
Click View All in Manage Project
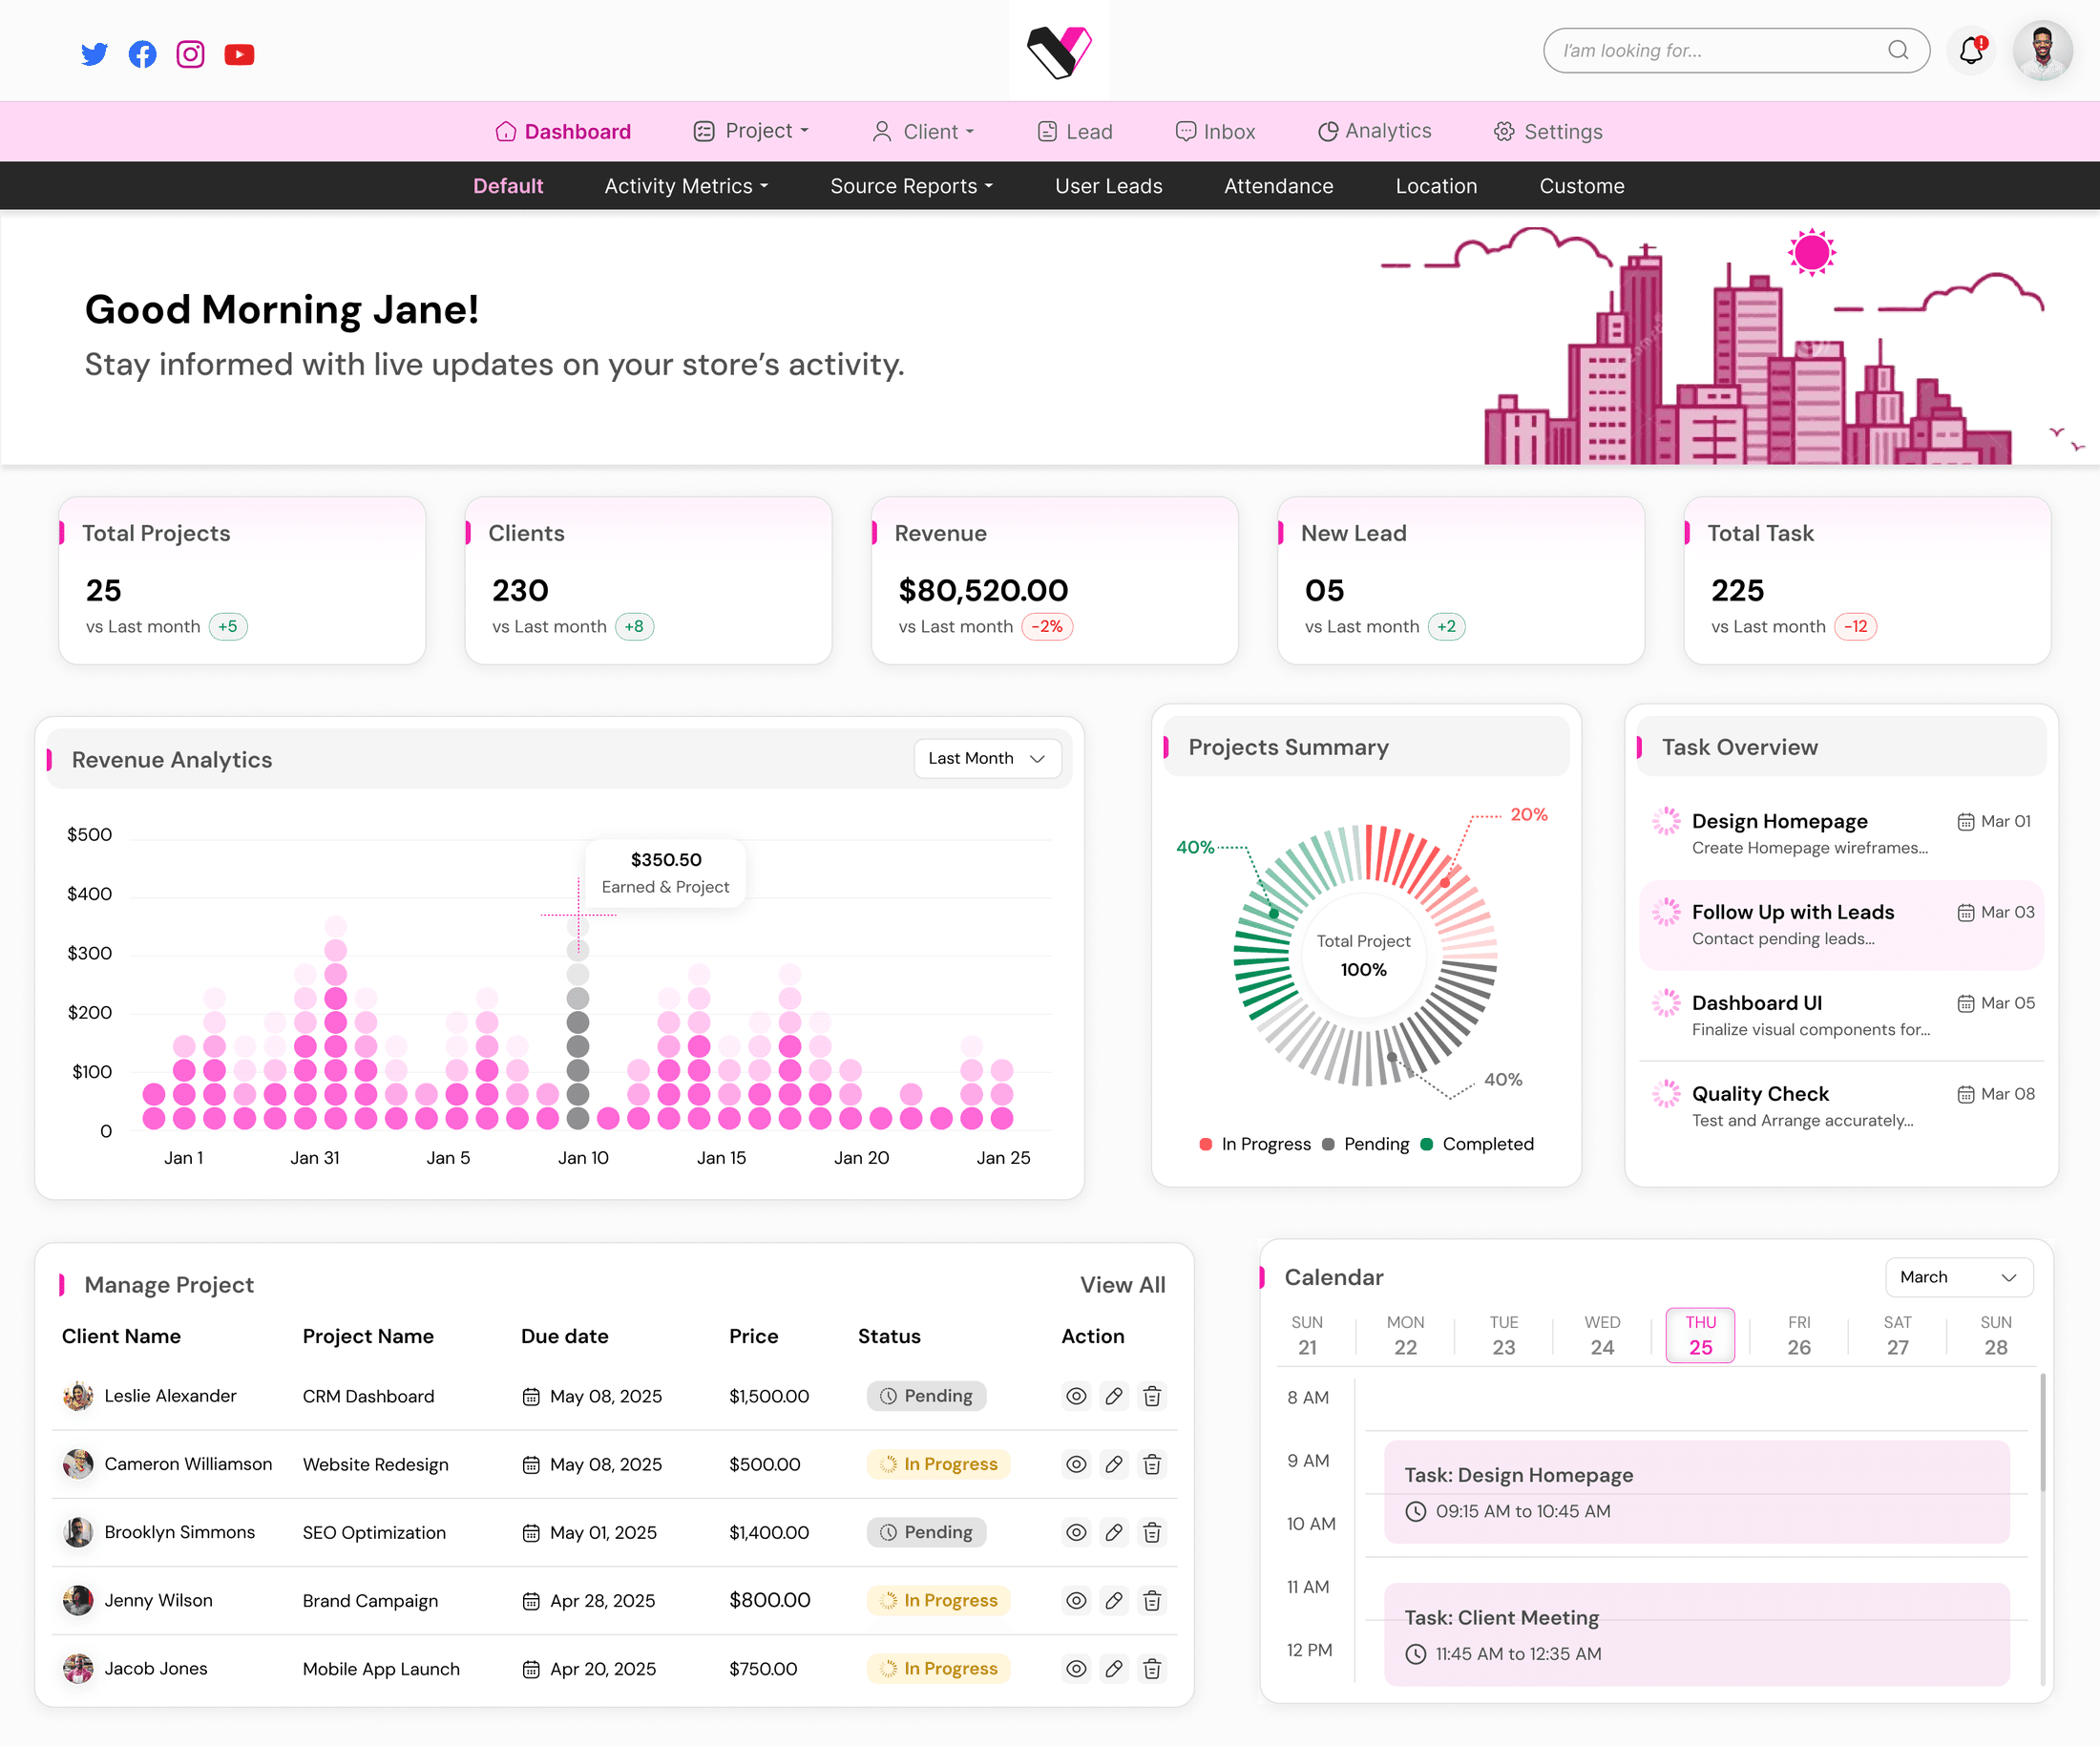click(x=1122, y=1285)
